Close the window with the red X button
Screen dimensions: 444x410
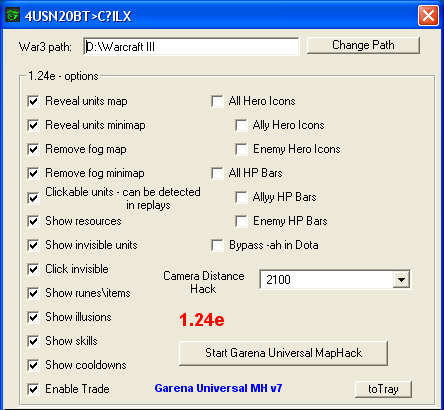[428, 15]
